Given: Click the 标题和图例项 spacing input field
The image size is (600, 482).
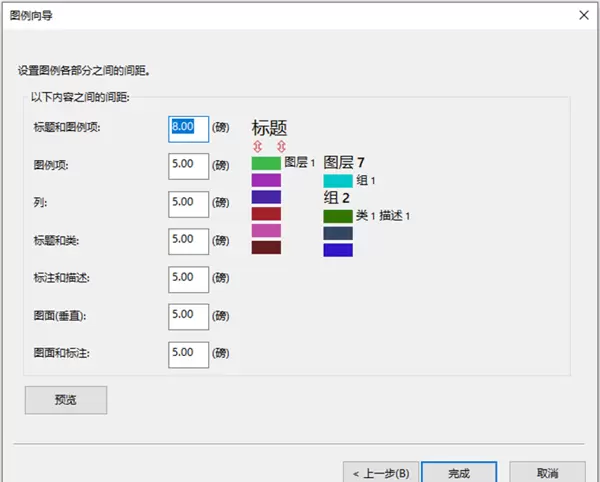Looking at the screenshot, I should pos(188,128).
